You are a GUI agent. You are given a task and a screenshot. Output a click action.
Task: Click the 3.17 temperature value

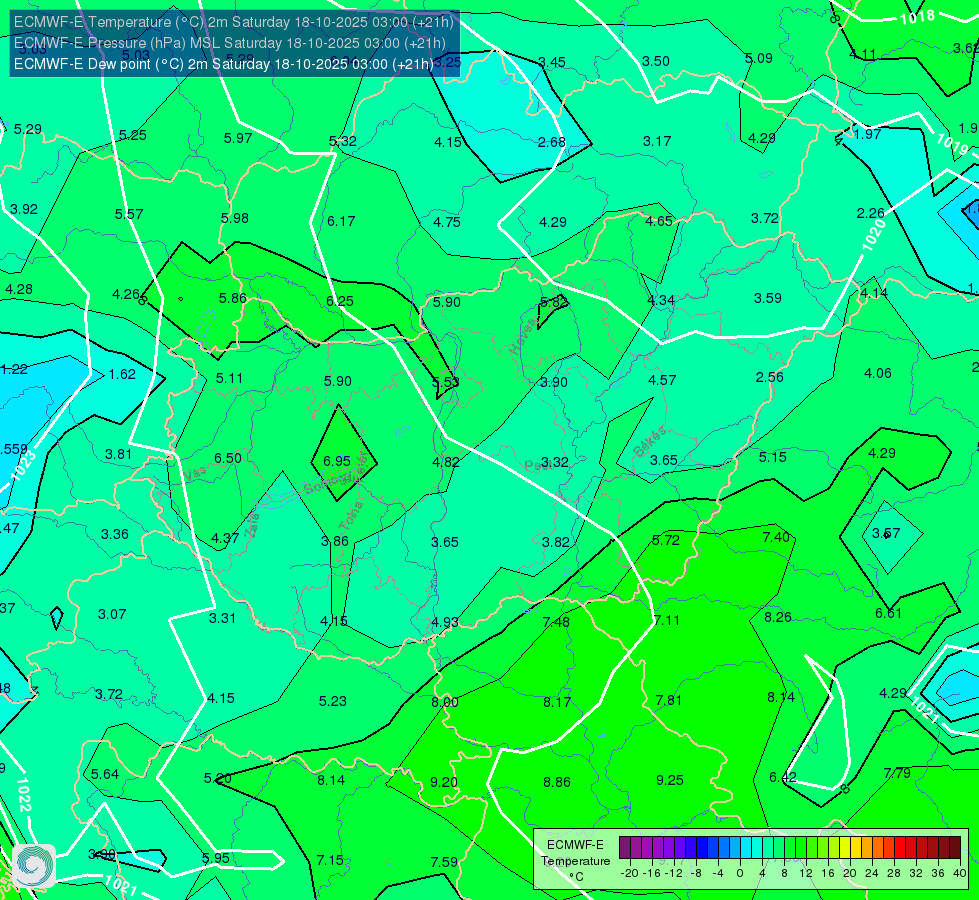[657, 141]
